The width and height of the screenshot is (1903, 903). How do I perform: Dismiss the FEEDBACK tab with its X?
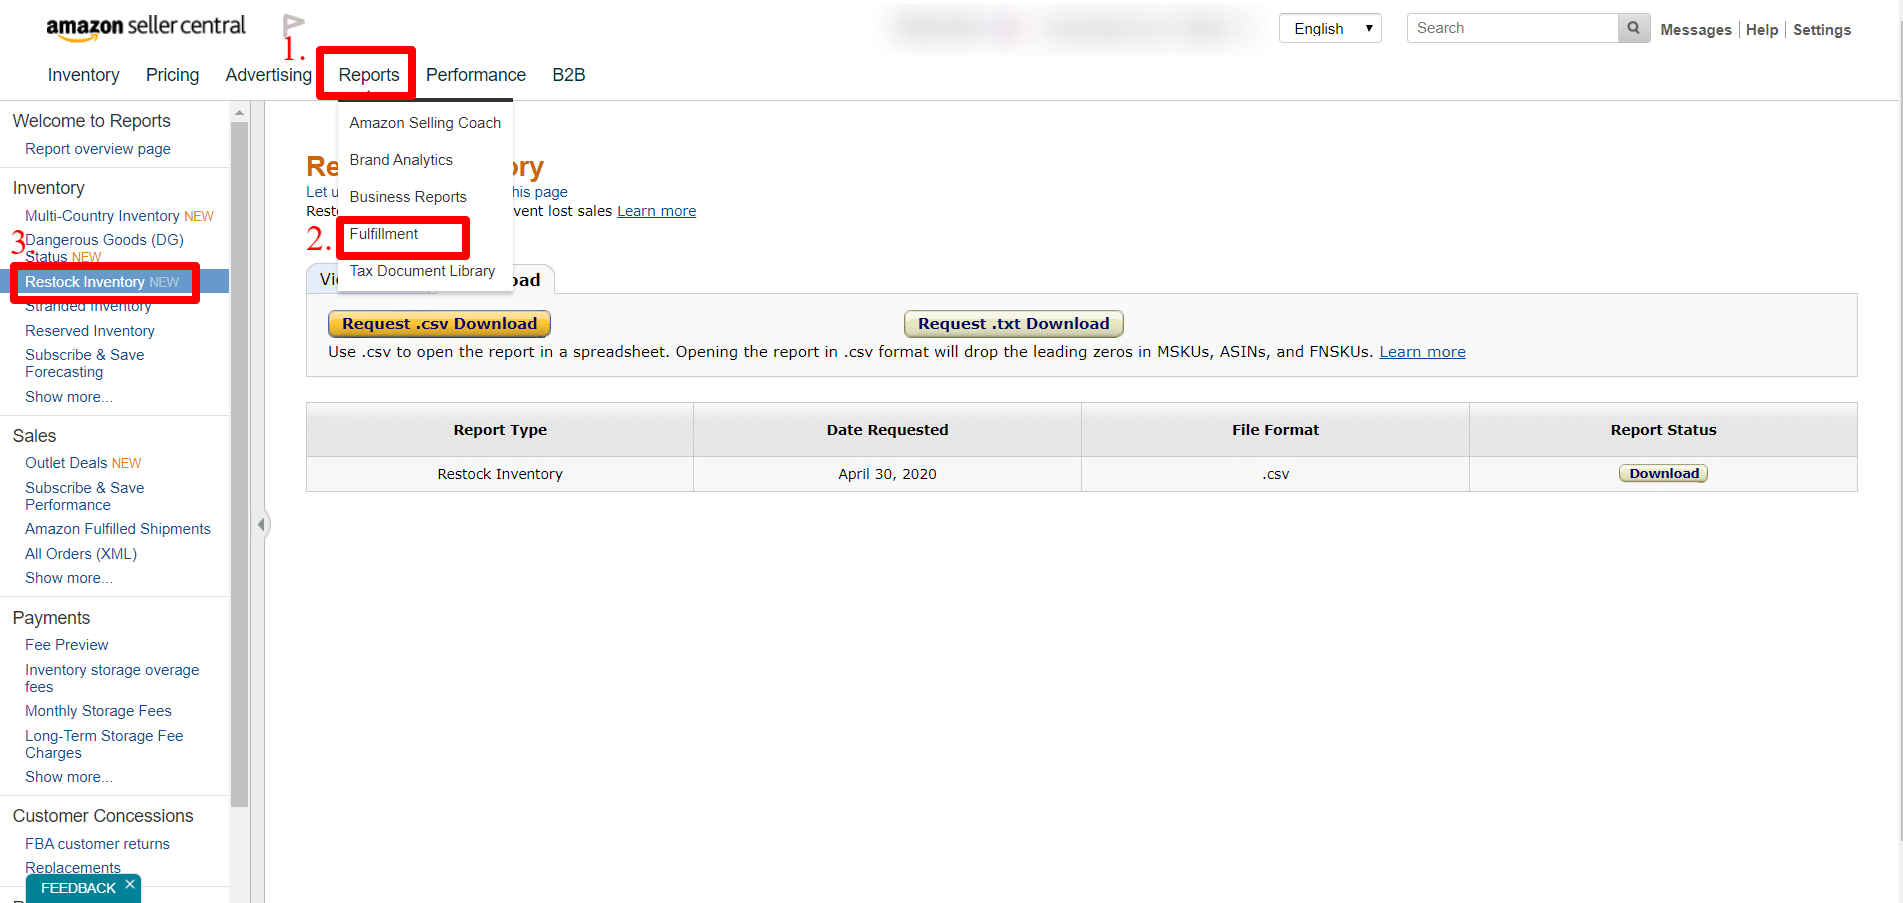coord(129,883)
